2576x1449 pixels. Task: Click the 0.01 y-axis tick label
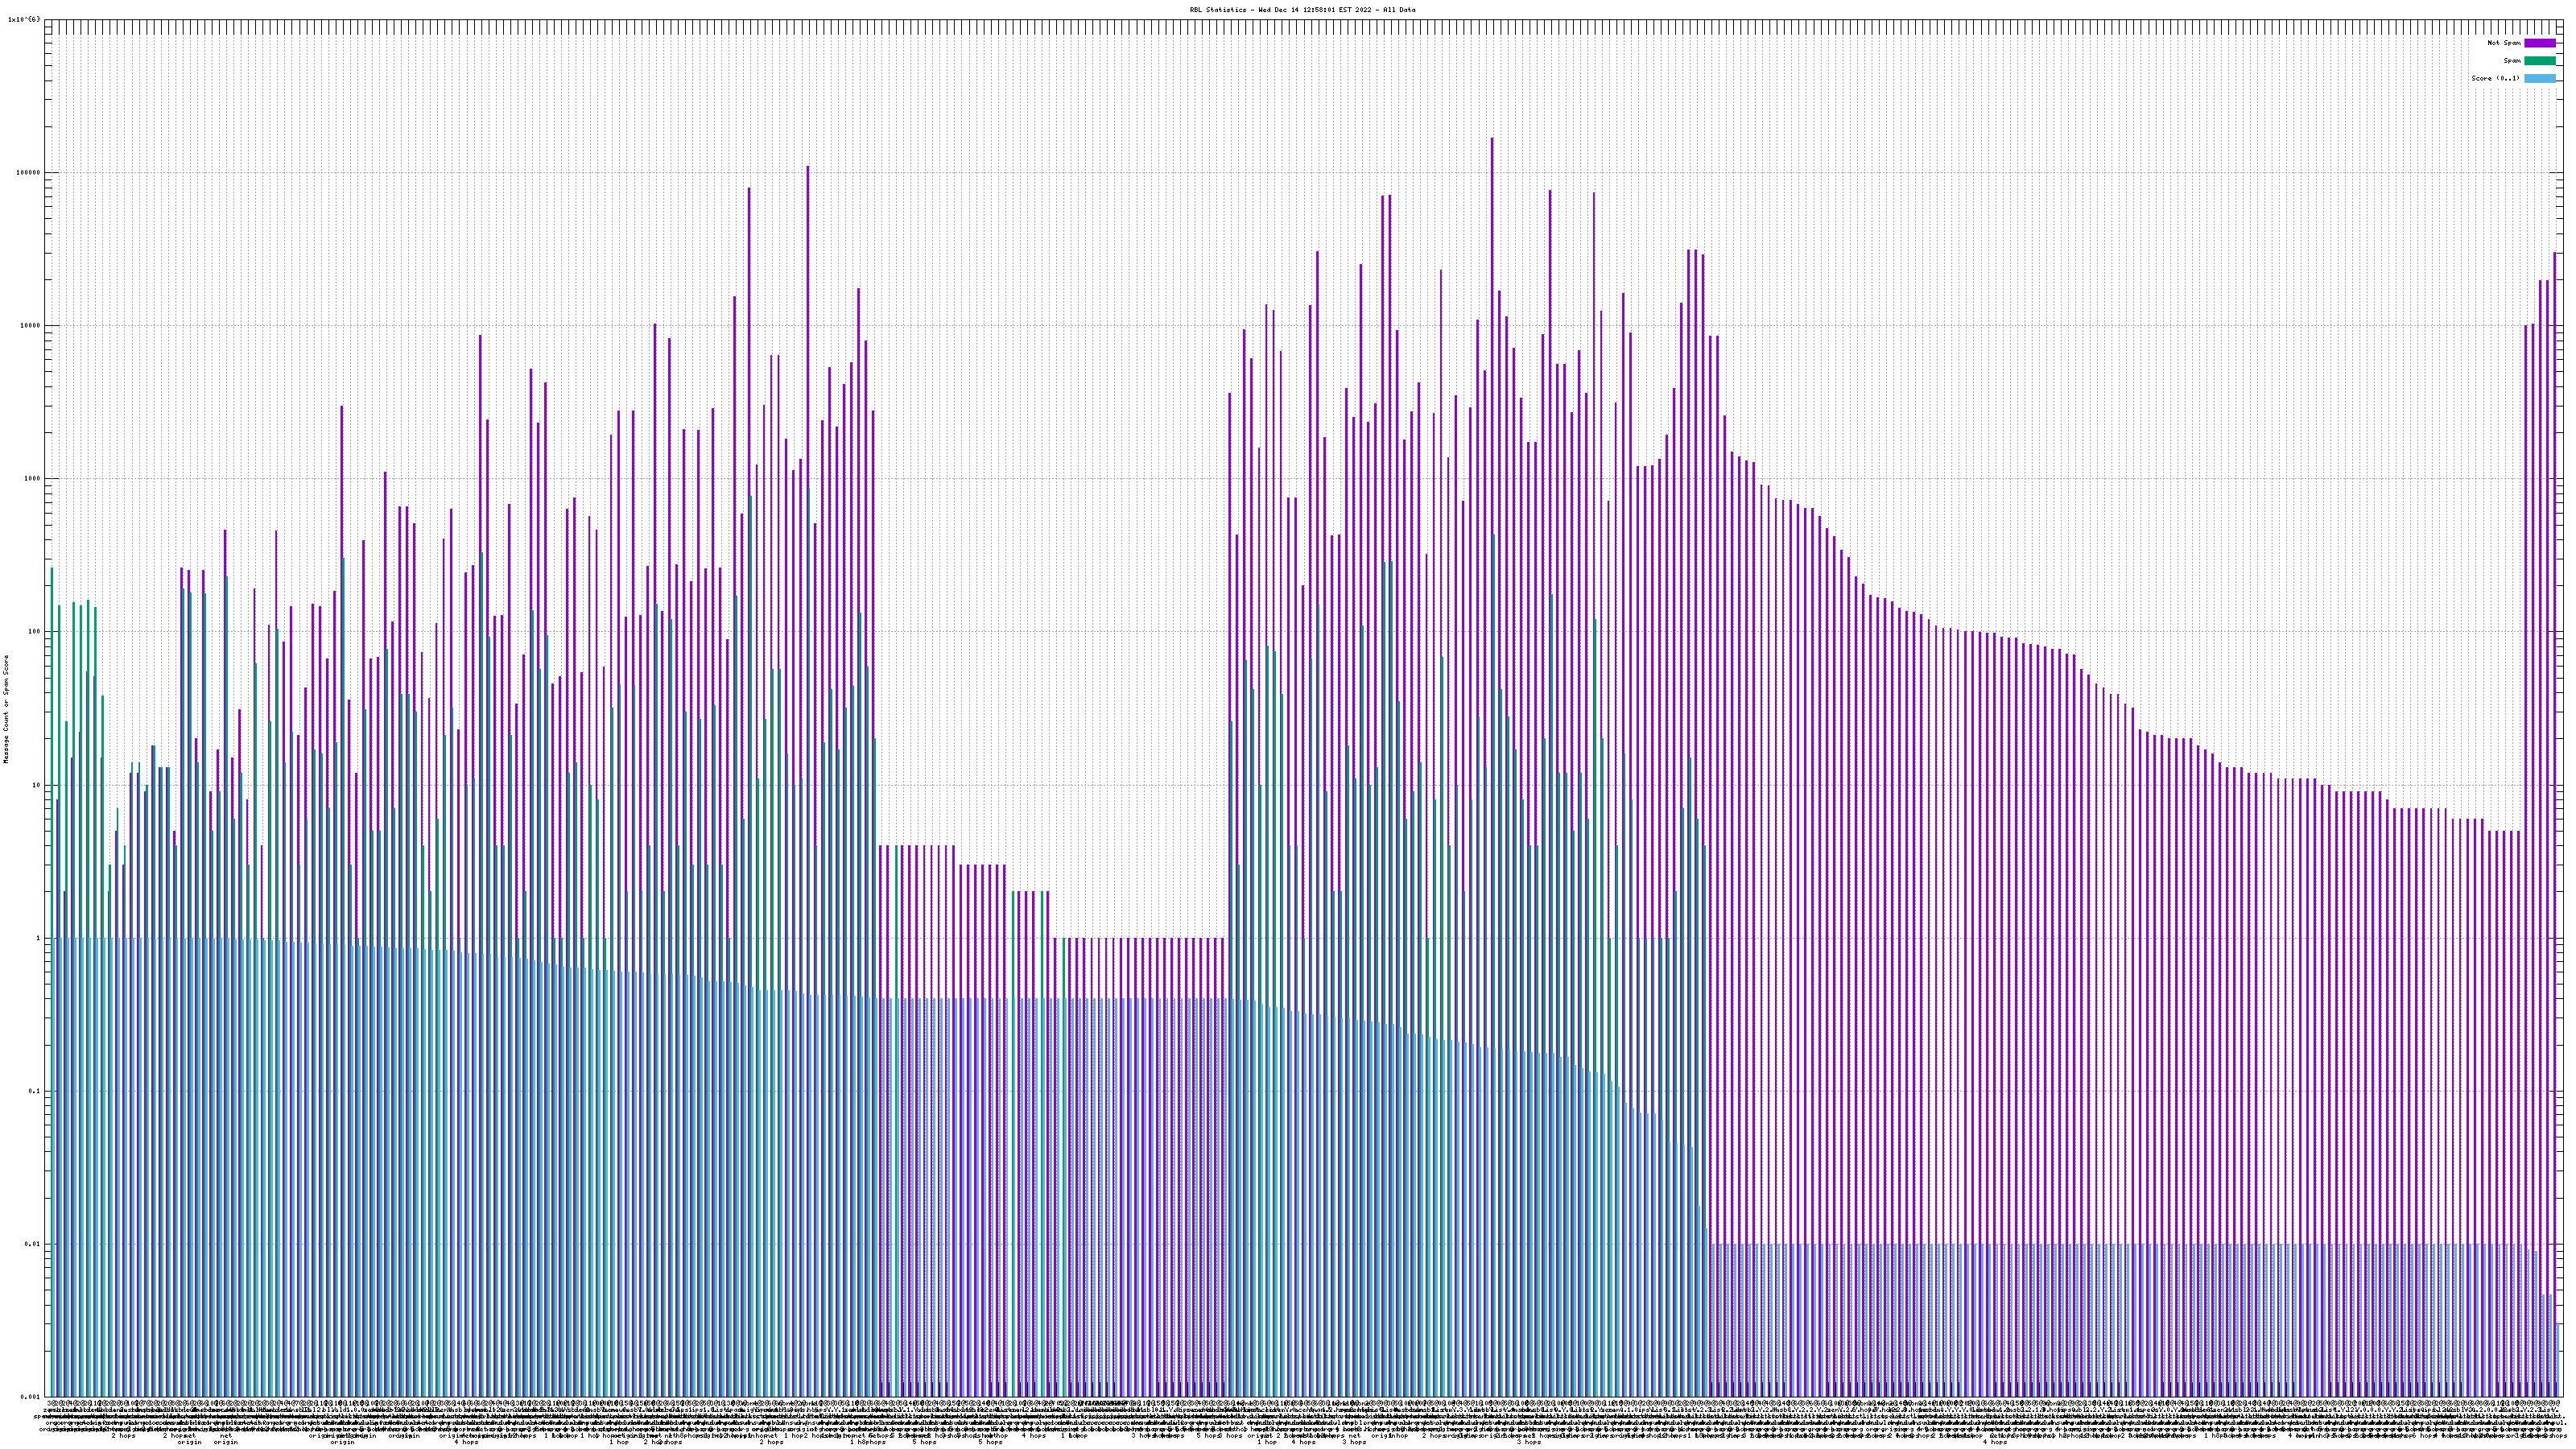pyautogui.click(x=33, y=1244)
